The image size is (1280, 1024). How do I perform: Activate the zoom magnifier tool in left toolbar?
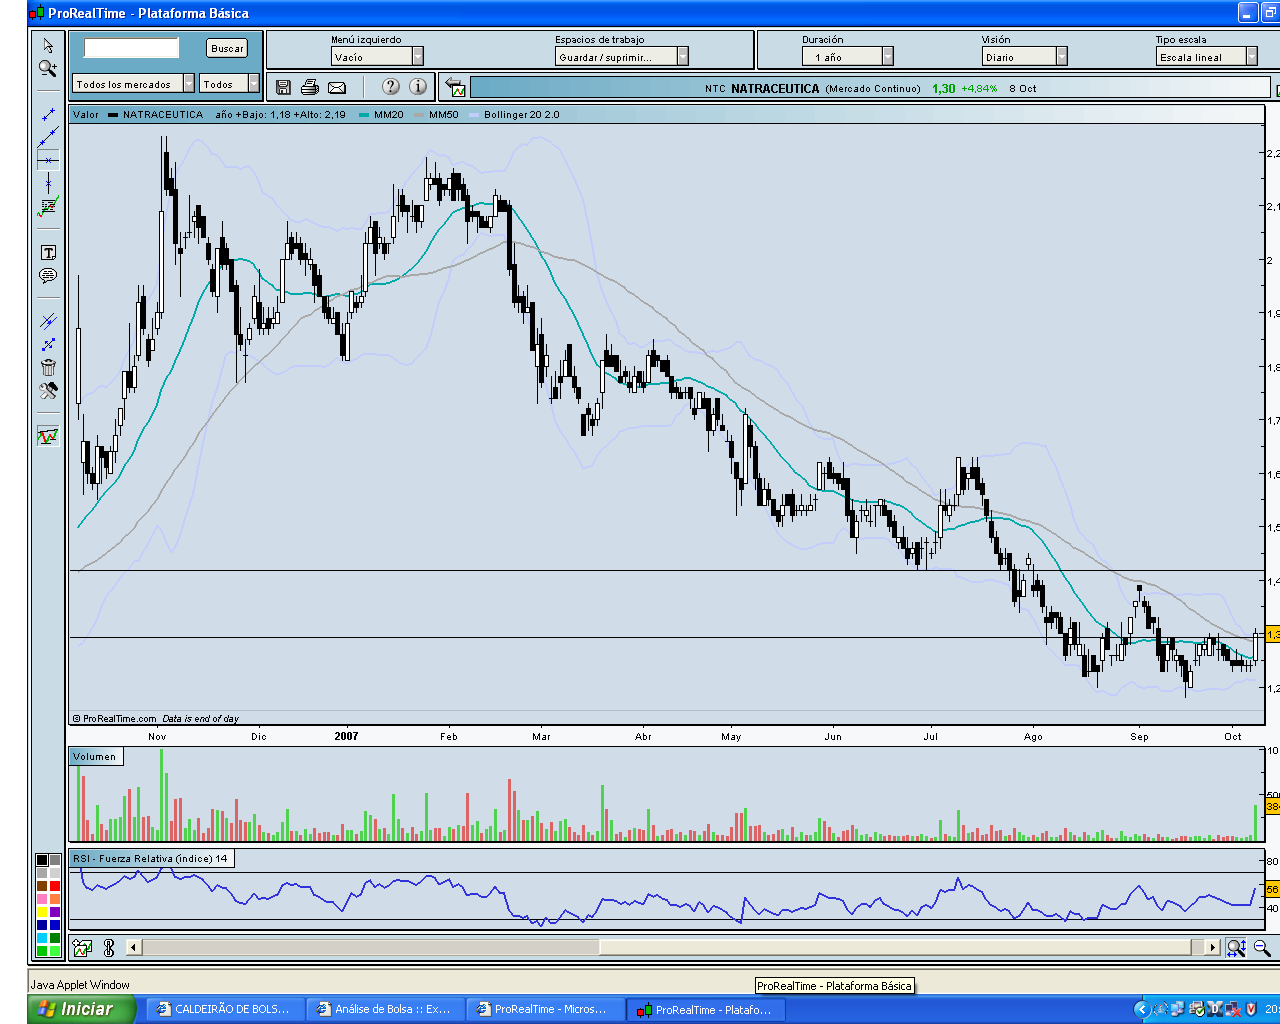tap(48, 68)
